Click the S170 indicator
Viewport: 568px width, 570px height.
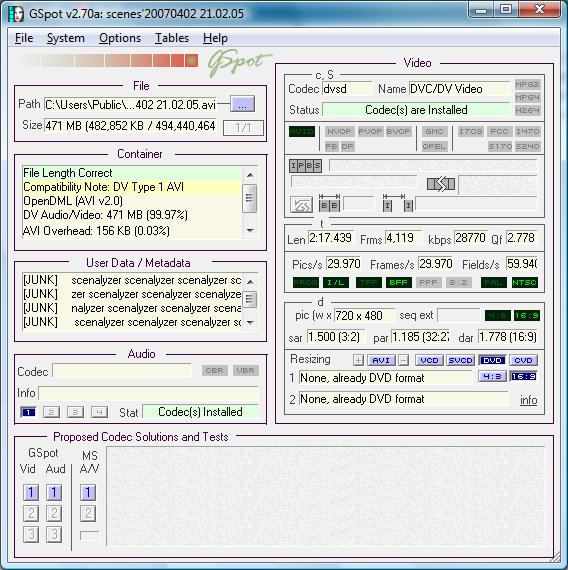(500, 146)
